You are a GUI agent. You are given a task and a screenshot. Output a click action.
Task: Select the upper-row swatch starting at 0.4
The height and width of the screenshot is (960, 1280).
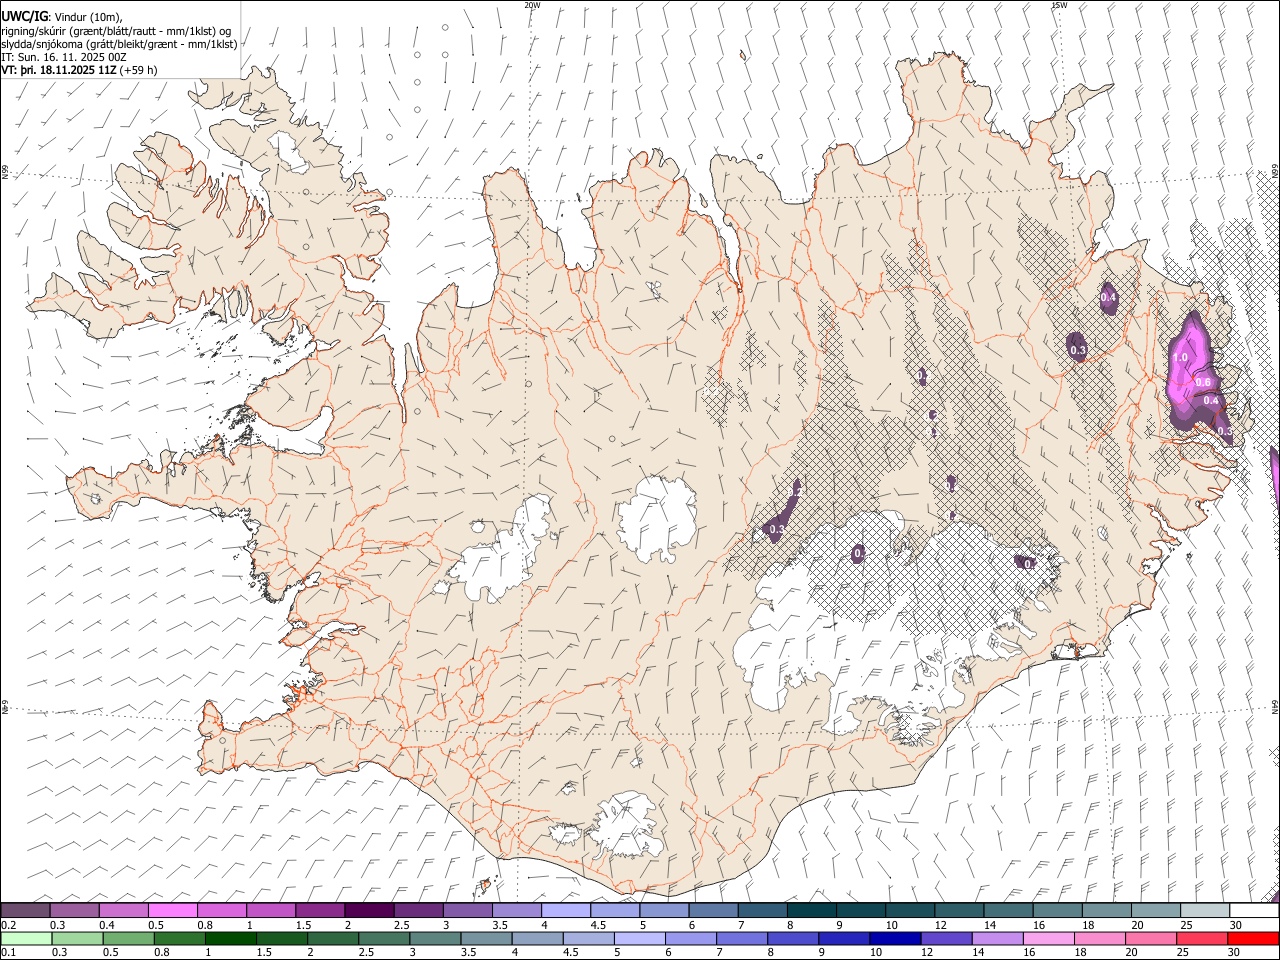tap(123, 910)
